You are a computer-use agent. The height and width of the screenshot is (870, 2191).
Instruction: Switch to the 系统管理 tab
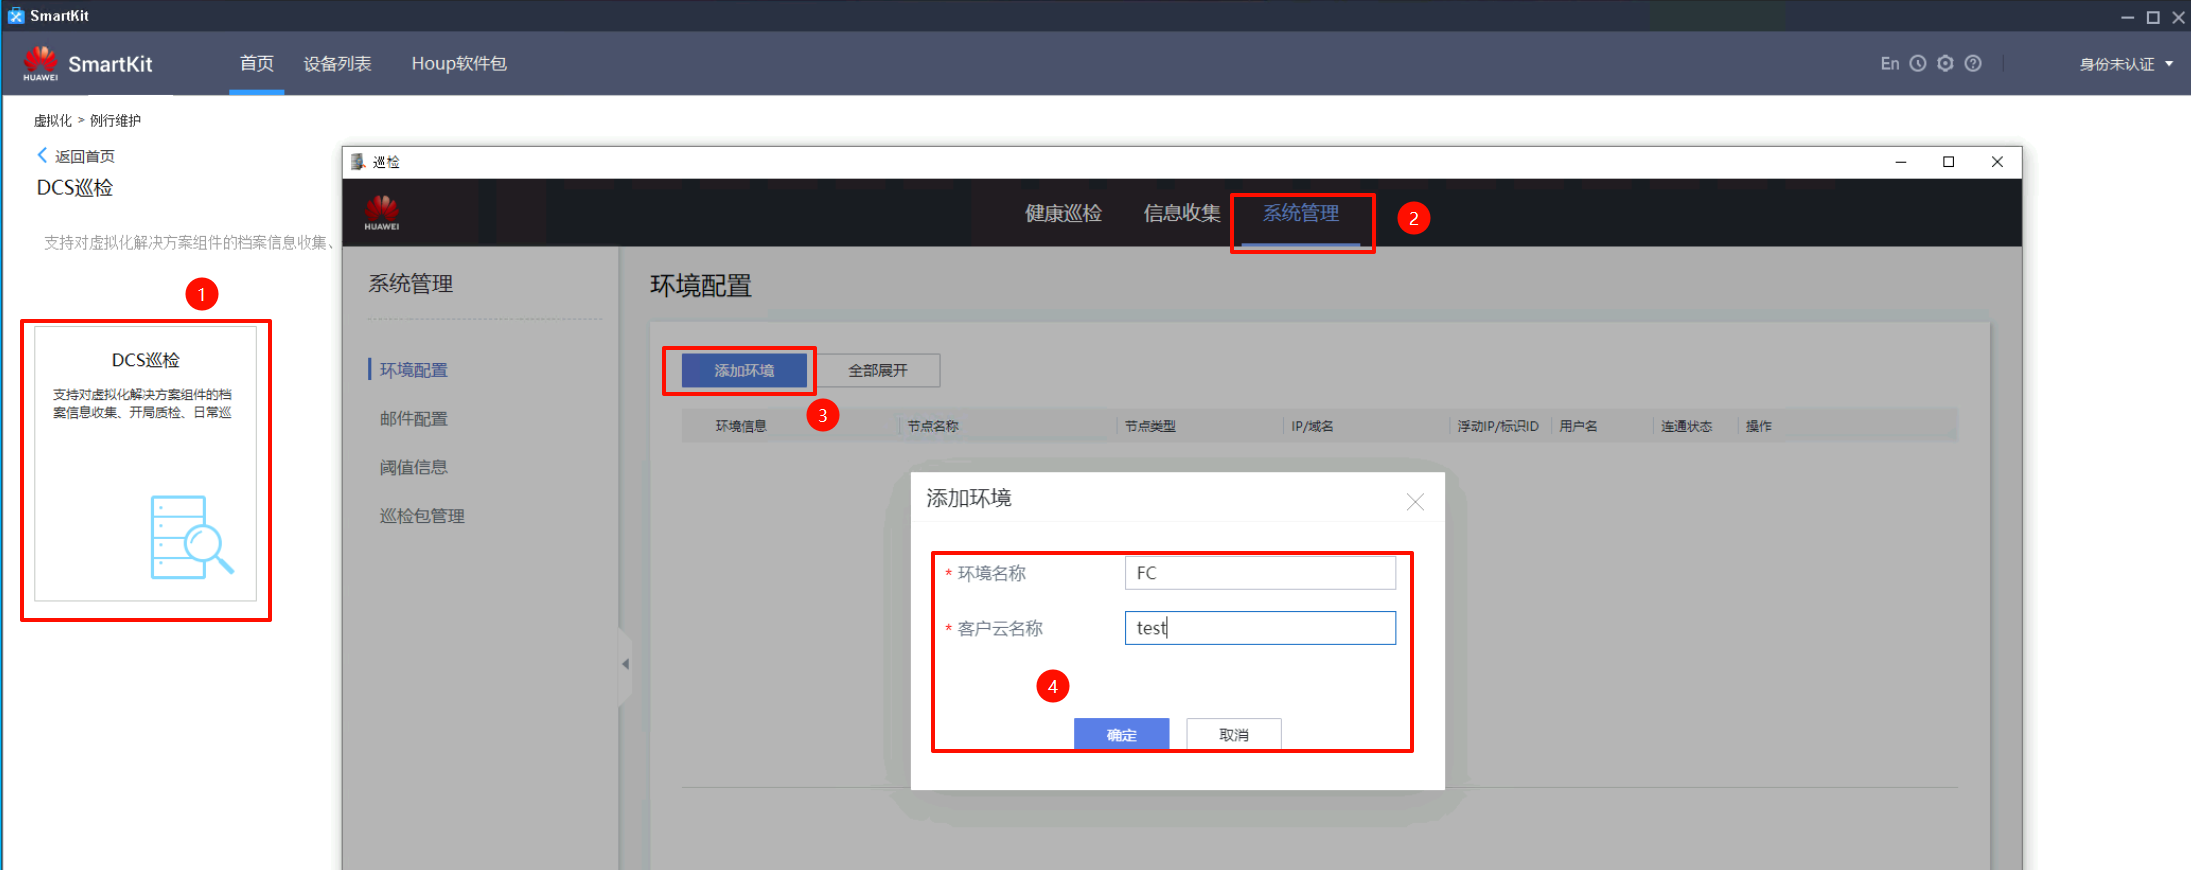[x=1300, y=213]
